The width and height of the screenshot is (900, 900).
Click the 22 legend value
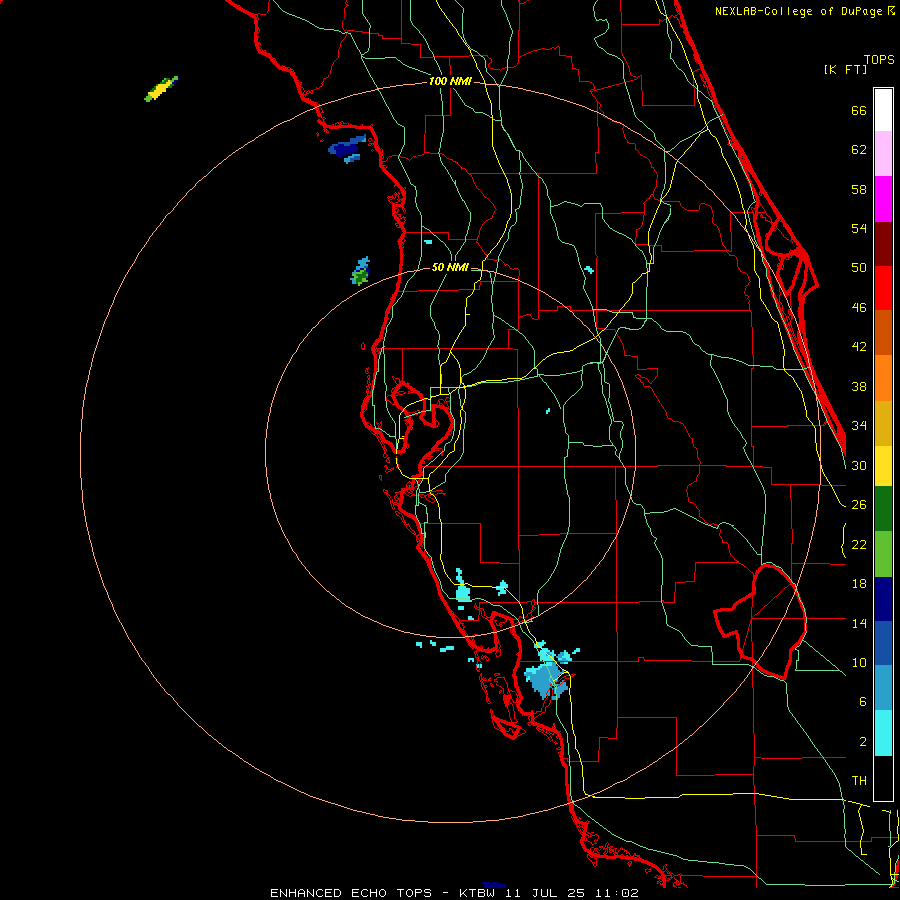pos(859,544)
